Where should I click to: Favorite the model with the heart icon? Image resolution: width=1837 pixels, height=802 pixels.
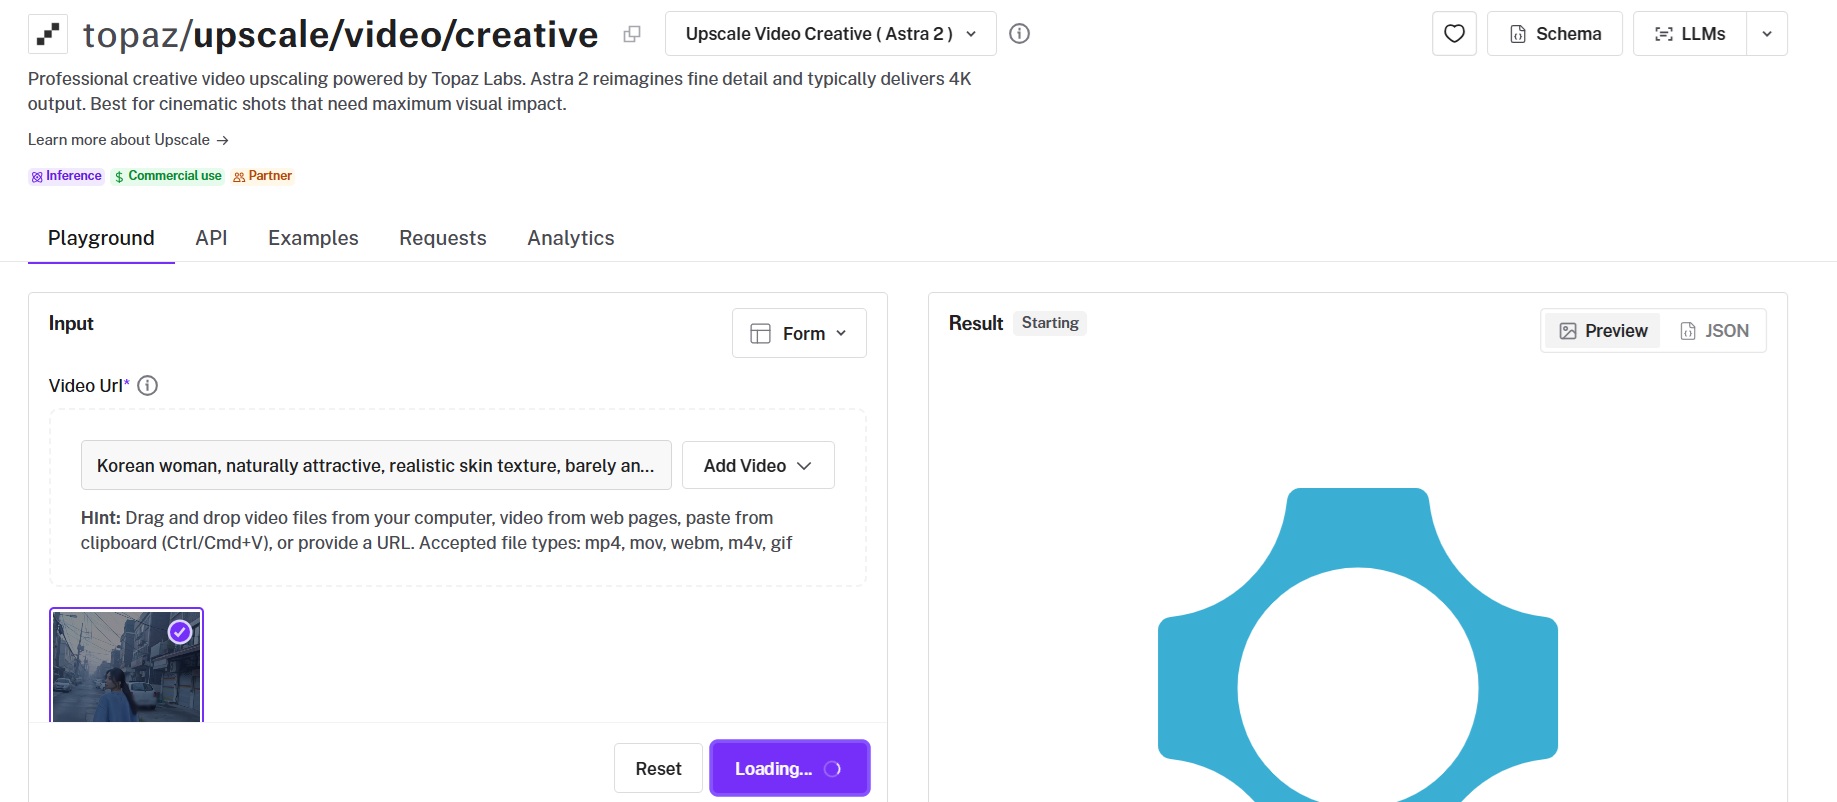pos(1454,34)
